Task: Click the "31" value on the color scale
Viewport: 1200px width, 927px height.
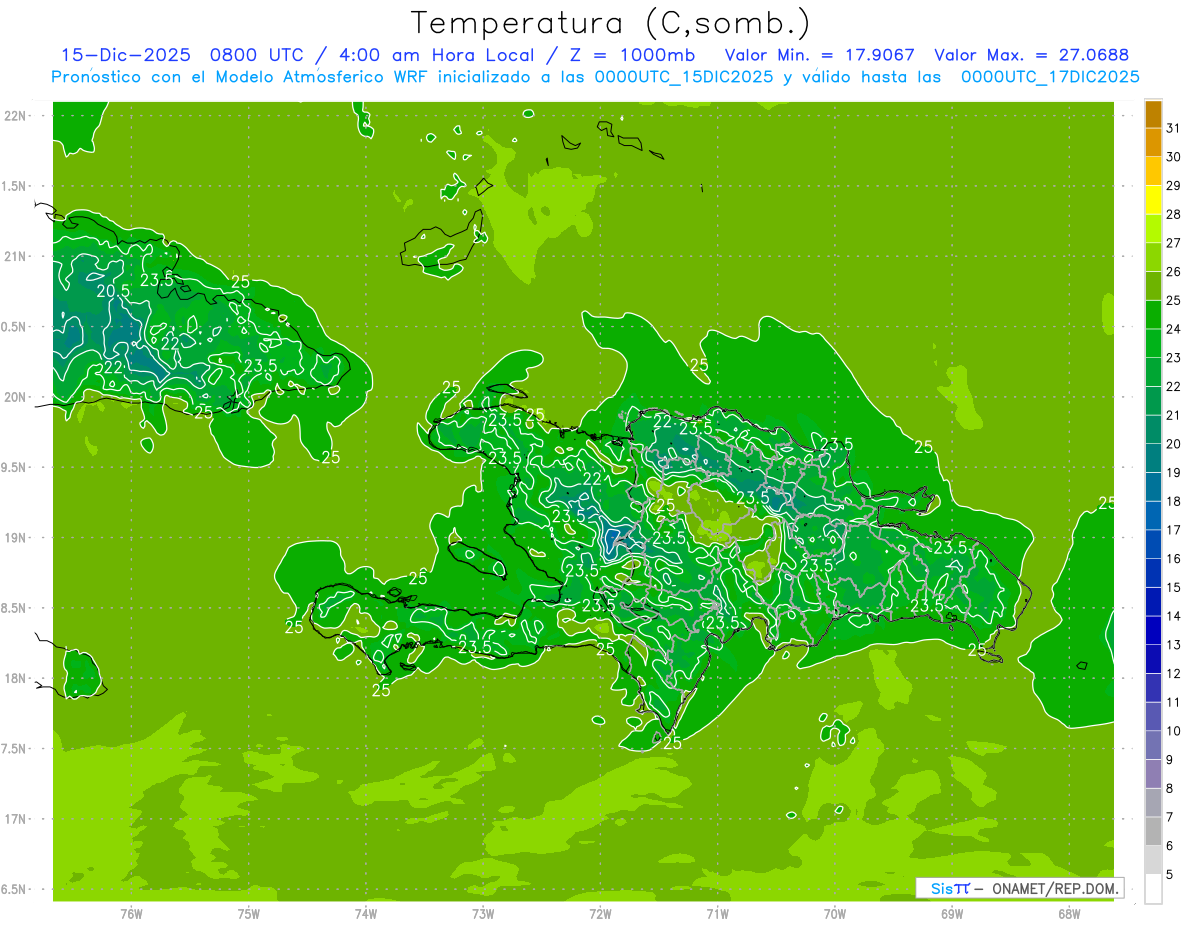Action: point(1173,128)
